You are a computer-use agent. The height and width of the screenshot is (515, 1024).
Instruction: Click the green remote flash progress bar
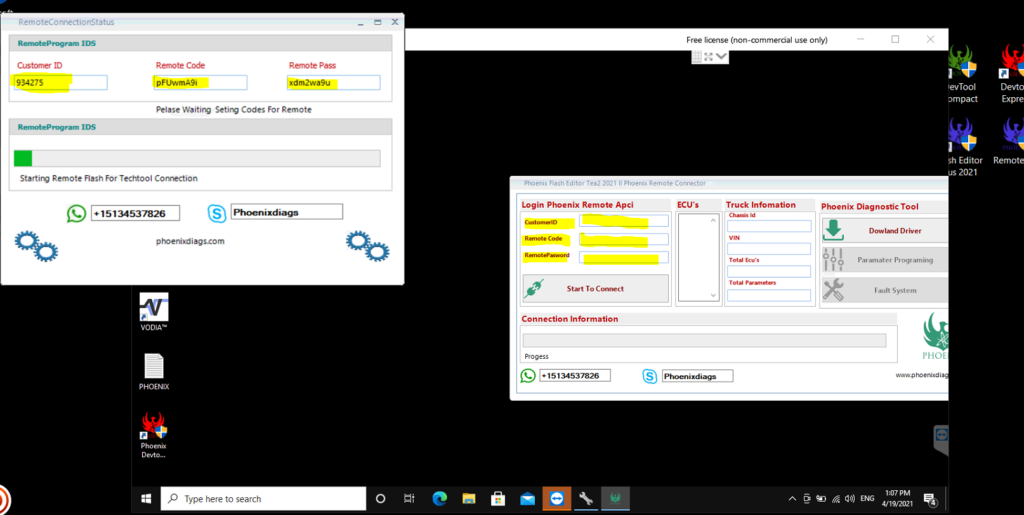pos(197,158)
